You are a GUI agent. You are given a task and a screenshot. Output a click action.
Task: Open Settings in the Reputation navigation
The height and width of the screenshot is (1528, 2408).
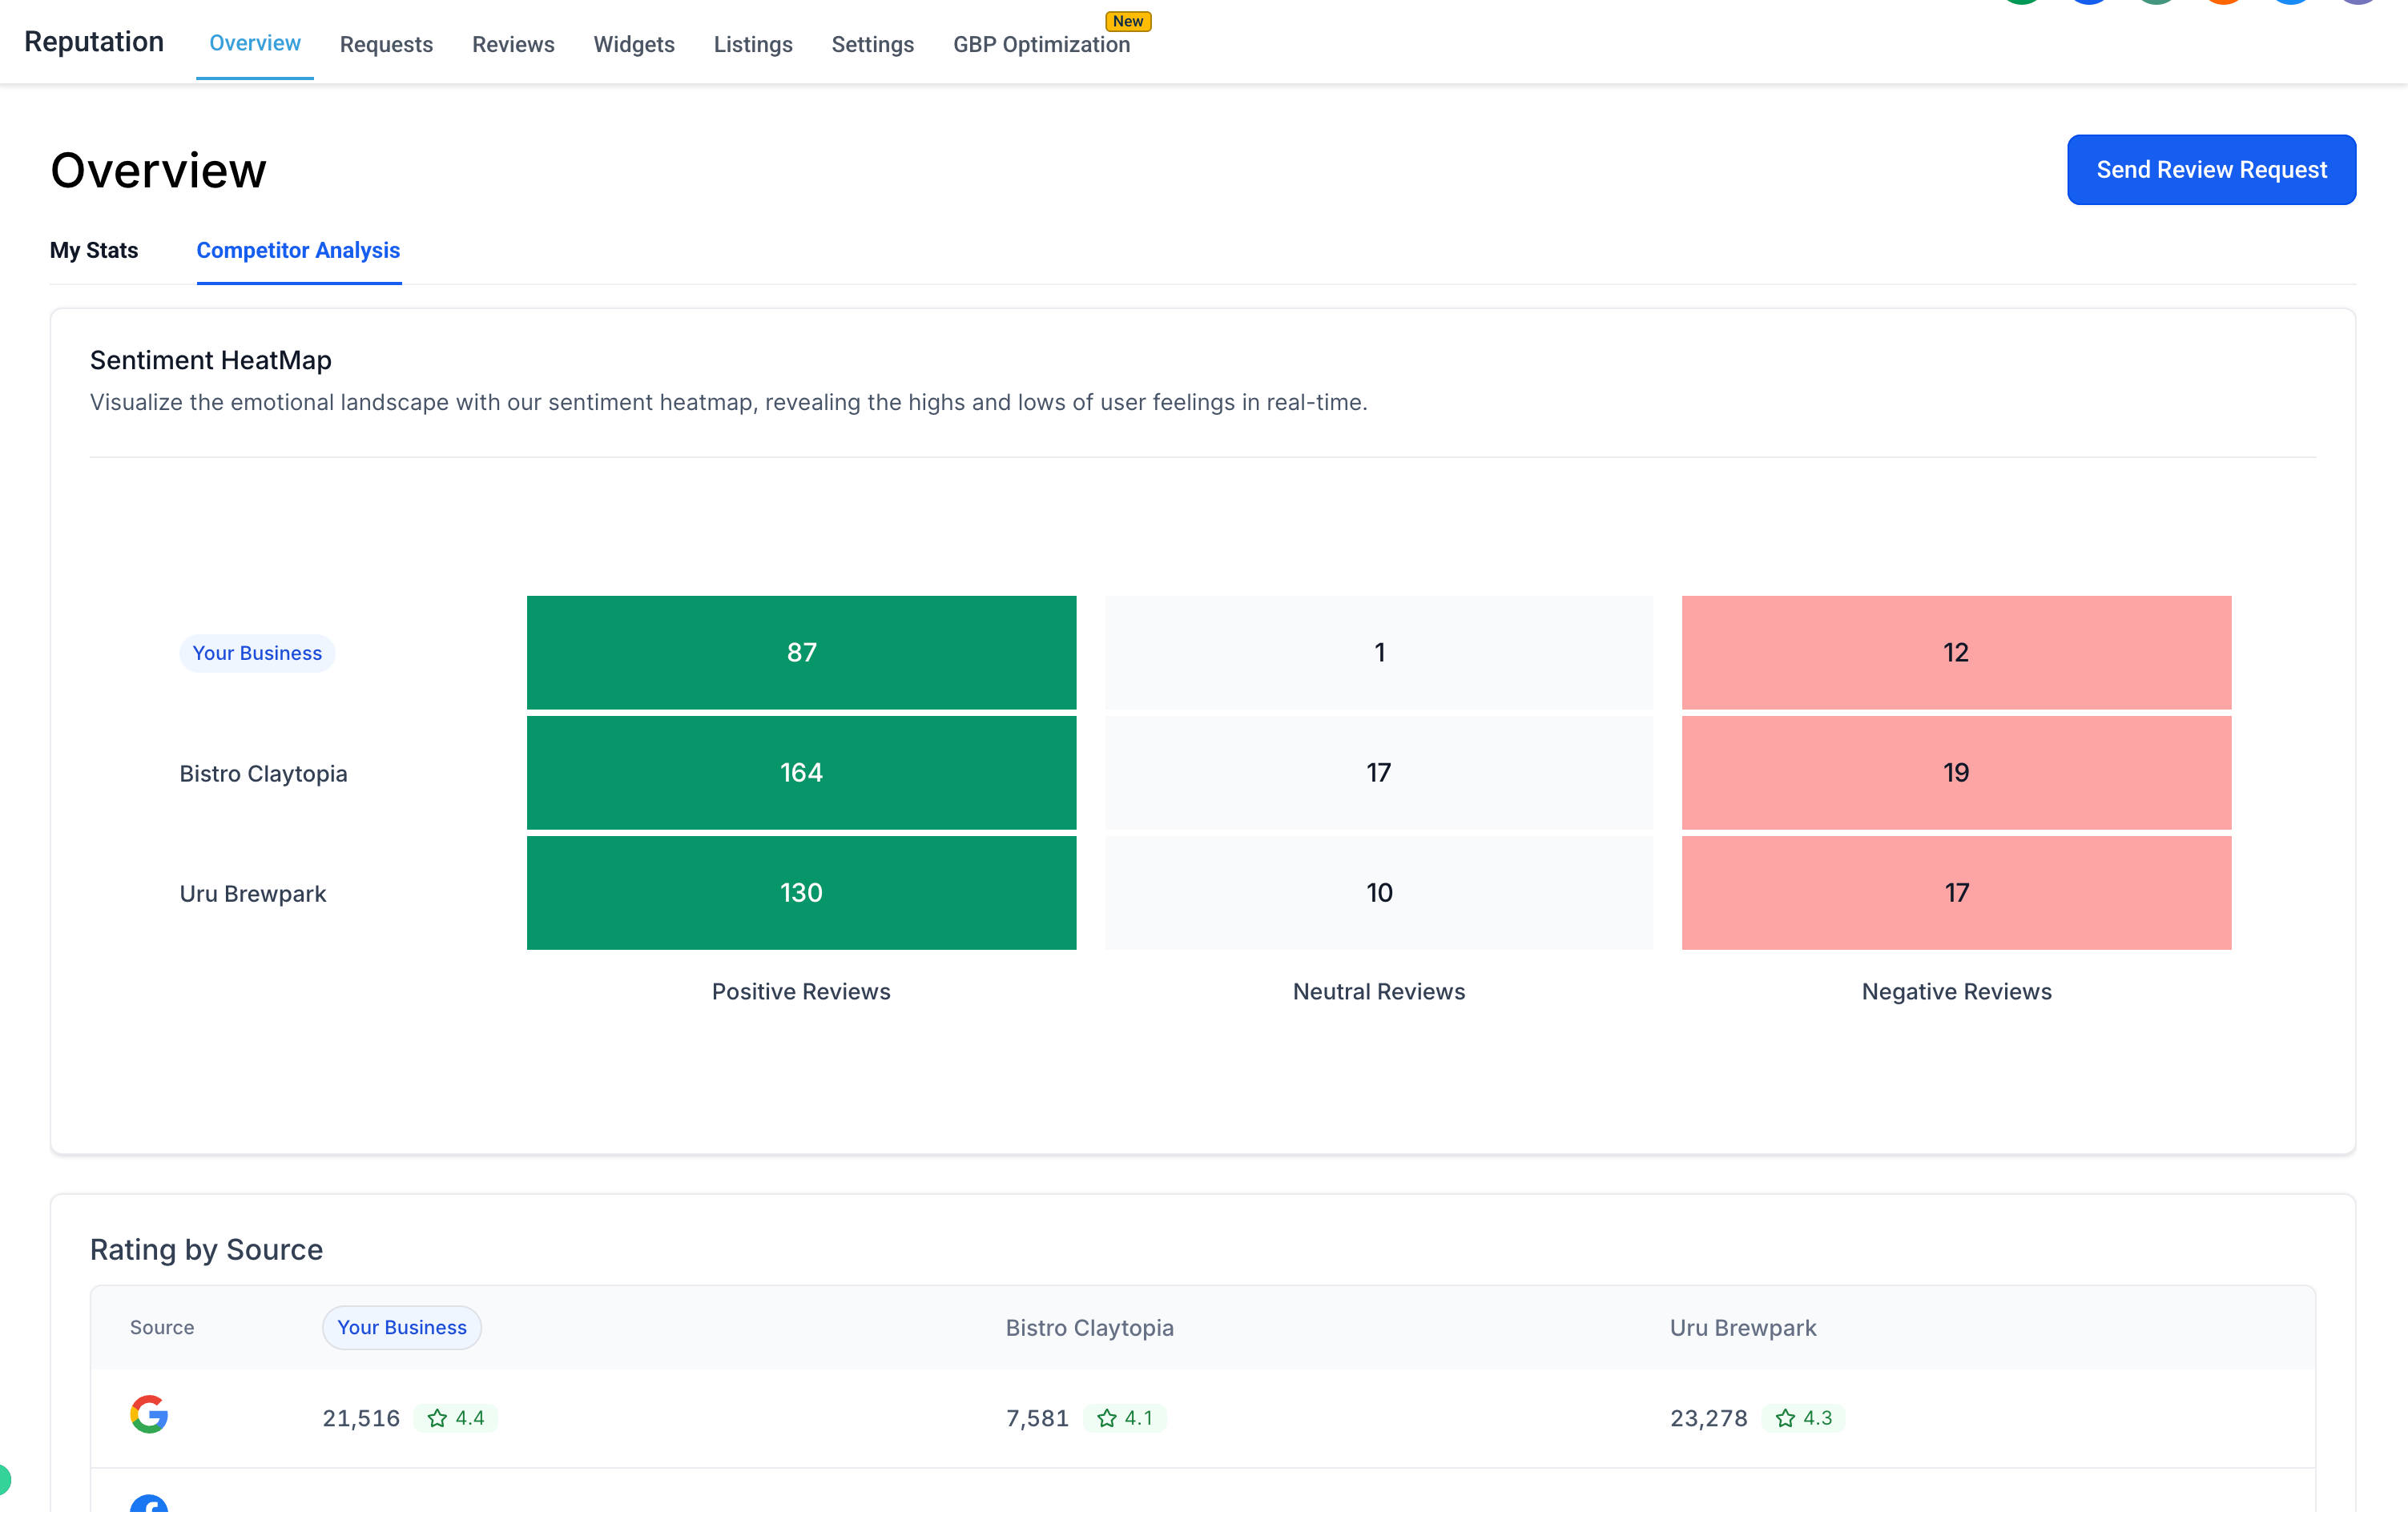tap(872, 45)
